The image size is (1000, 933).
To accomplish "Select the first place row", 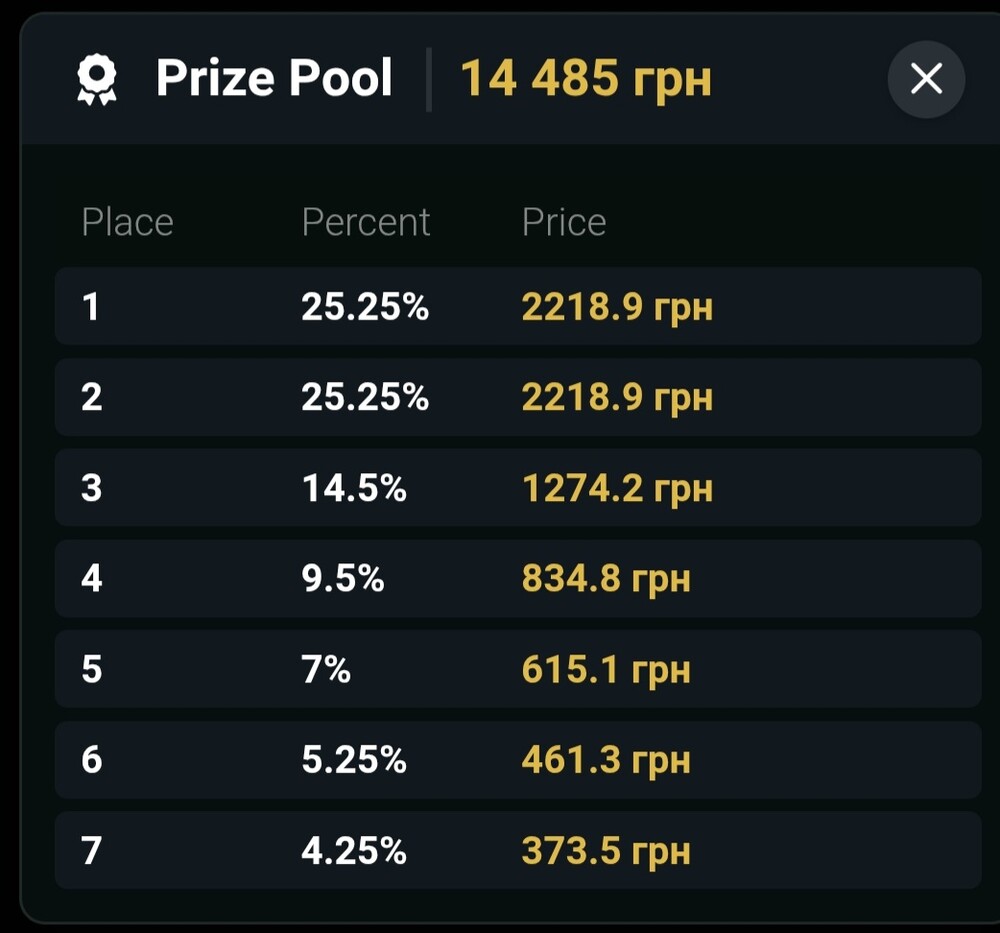I will tap(518, 306).
